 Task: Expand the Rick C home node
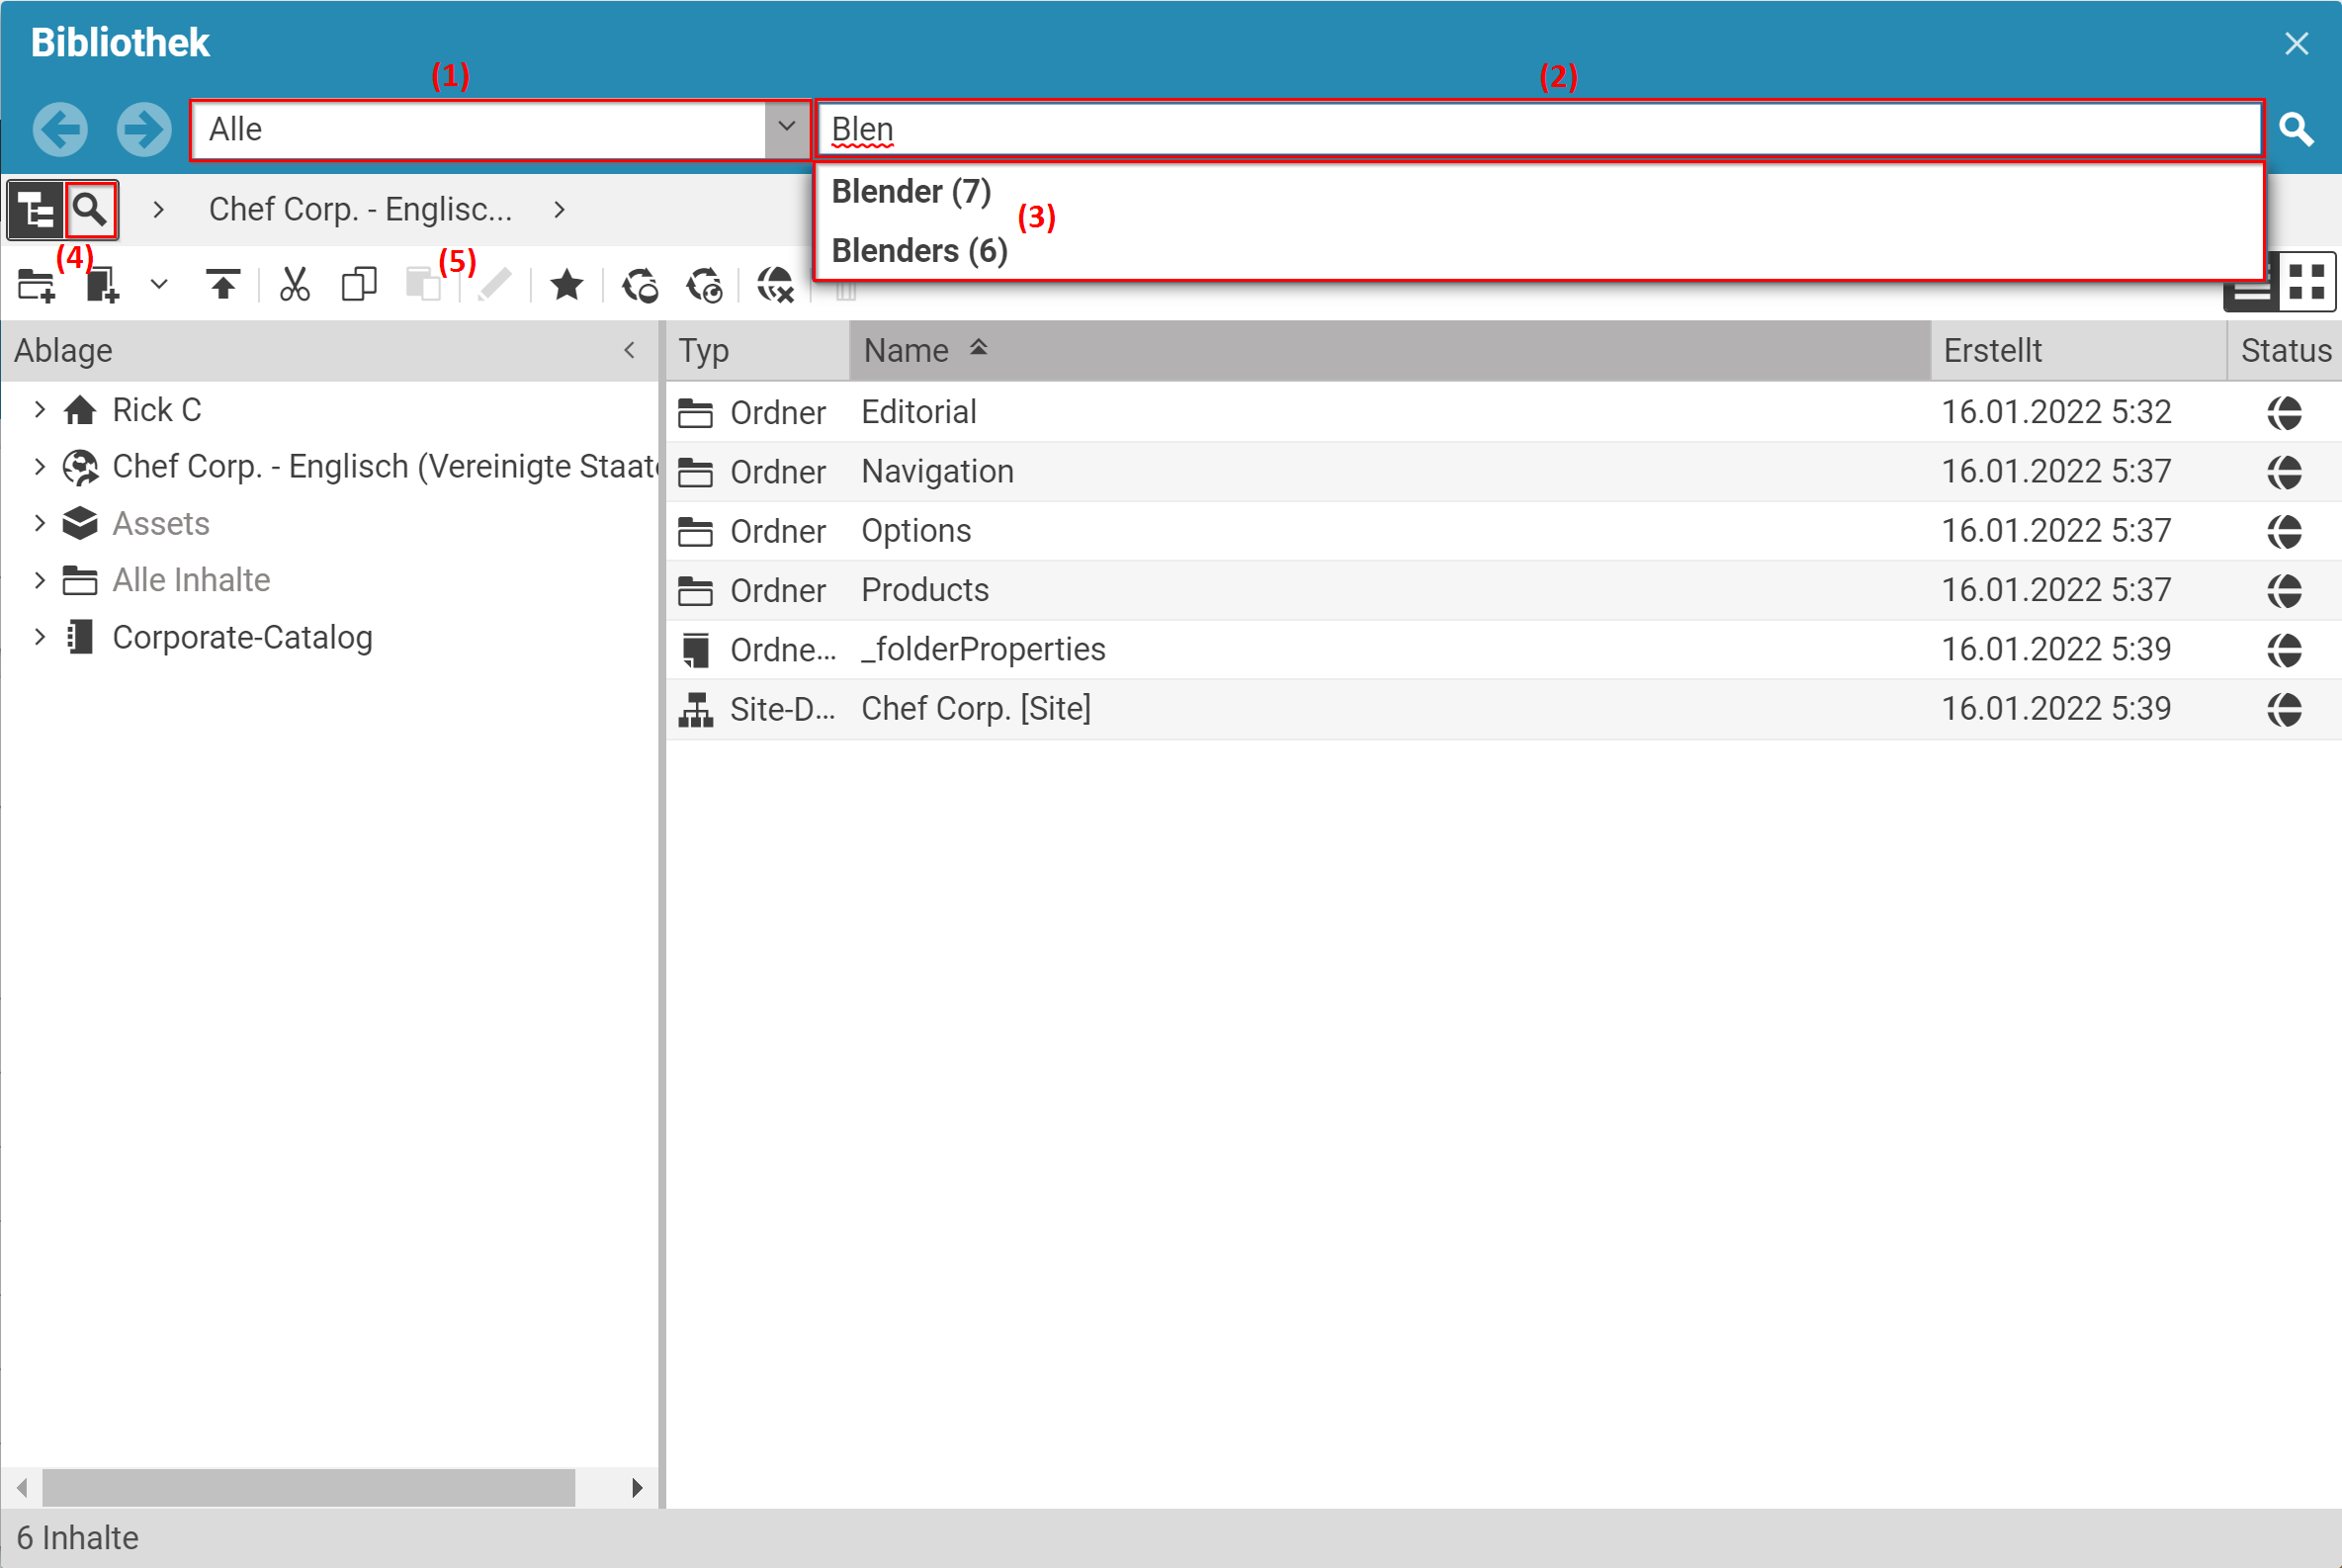pyautogui.click(x=40, y=410)
